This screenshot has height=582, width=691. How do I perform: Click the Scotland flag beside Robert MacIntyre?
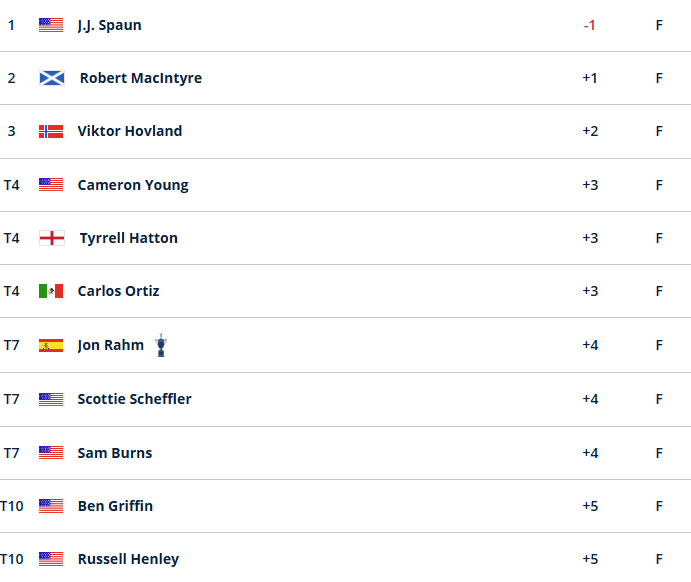point(52,78)
